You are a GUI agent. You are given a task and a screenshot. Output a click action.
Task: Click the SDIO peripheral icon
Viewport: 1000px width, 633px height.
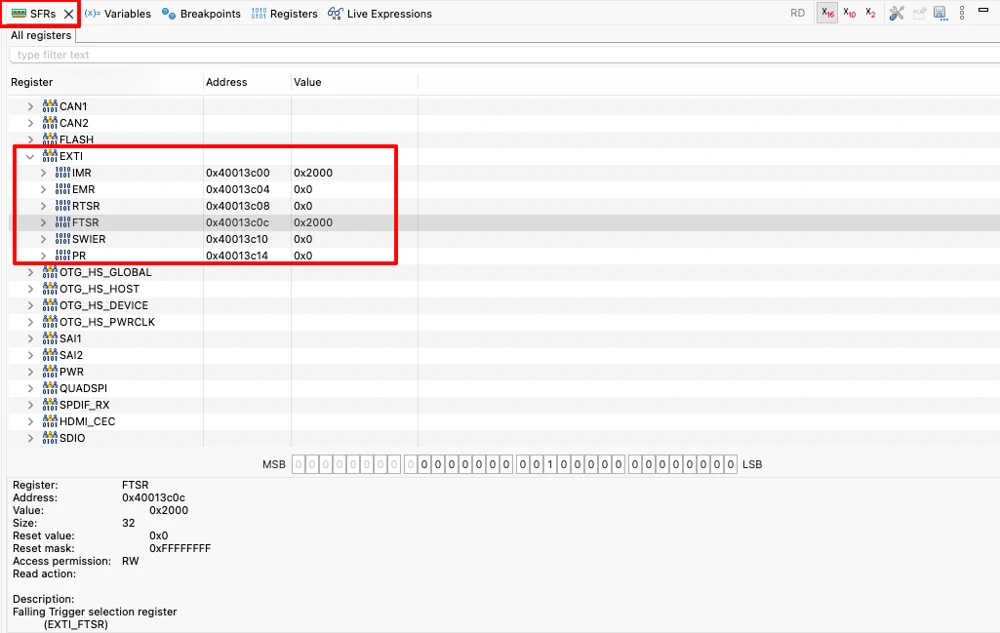50,437
